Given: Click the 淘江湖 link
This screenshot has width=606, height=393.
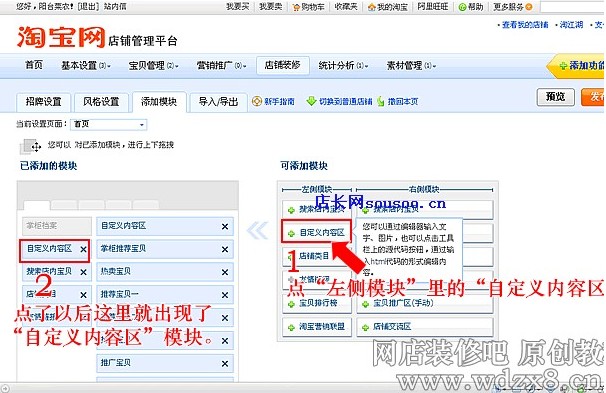Looking at the screenshot, I should [571, 25].
